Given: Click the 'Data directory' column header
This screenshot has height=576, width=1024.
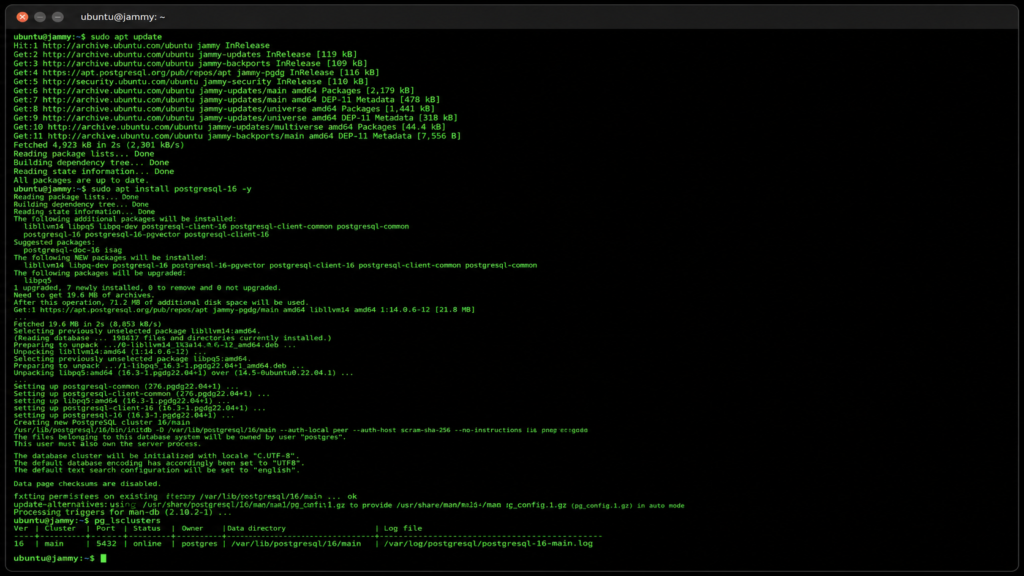Looking at the screenshot, I should tap(257, 528).
